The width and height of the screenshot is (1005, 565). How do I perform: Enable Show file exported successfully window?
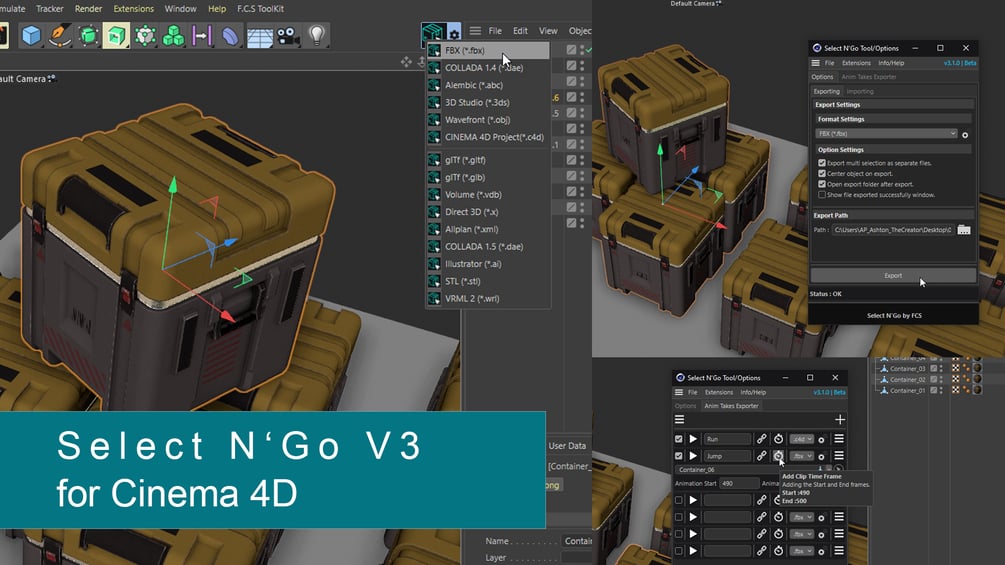pos(822,194)
